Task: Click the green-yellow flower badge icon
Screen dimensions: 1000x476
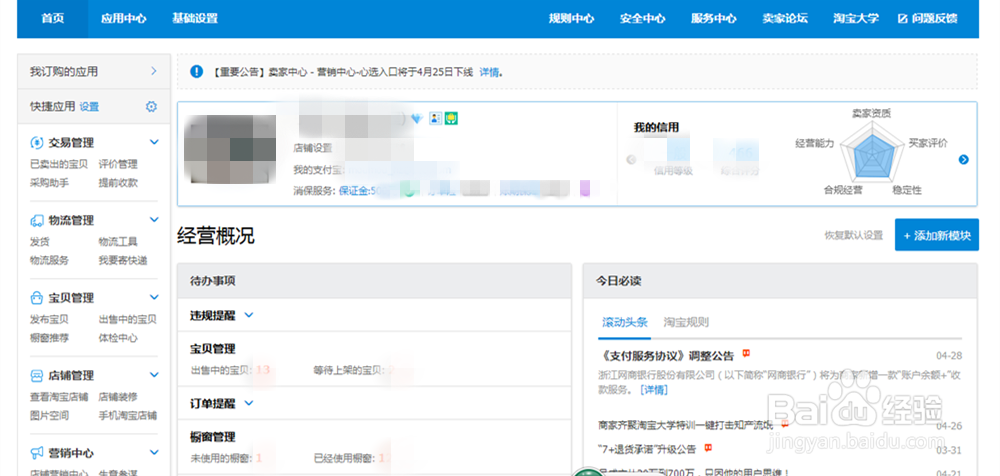Action: 452,119
